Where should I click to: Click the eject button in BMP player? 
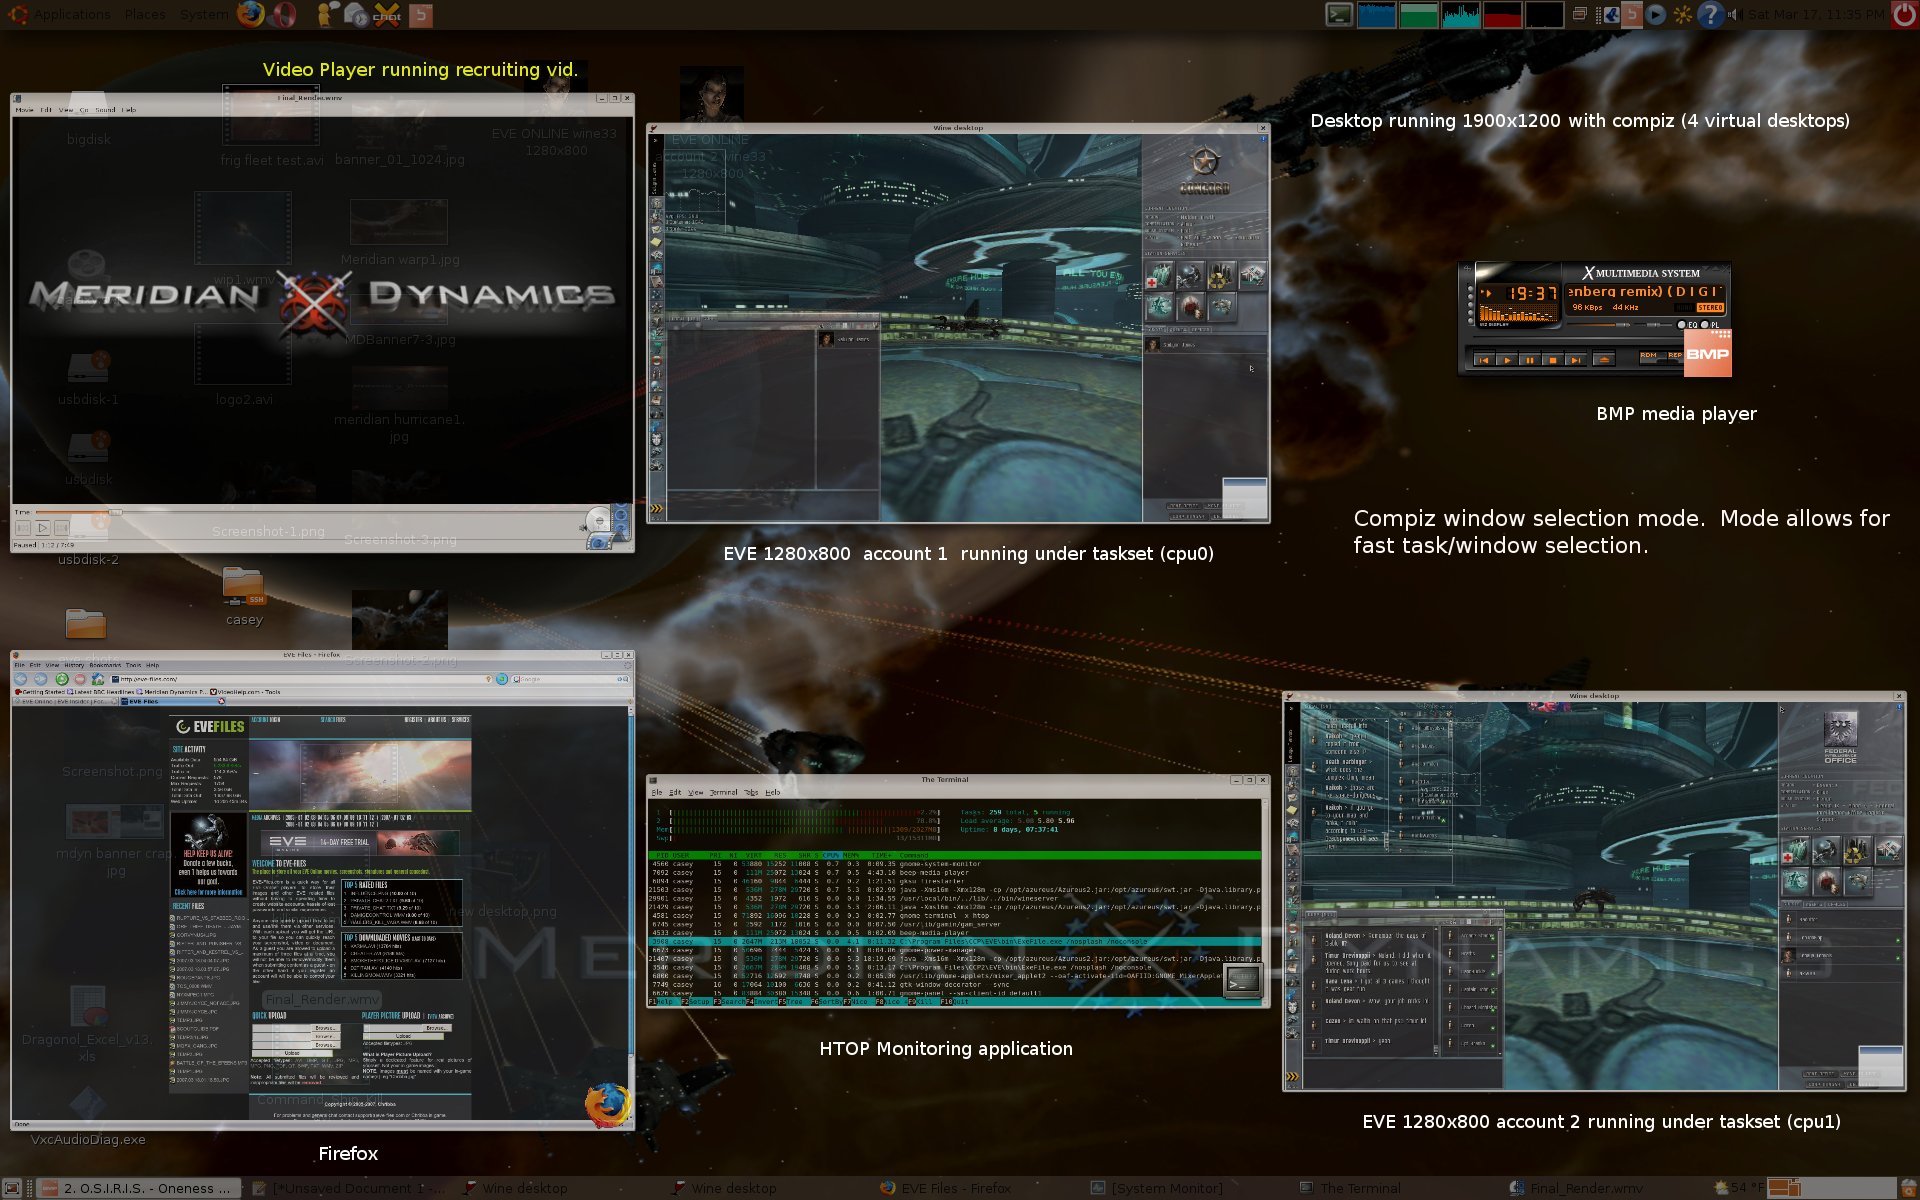[1604, 360]
